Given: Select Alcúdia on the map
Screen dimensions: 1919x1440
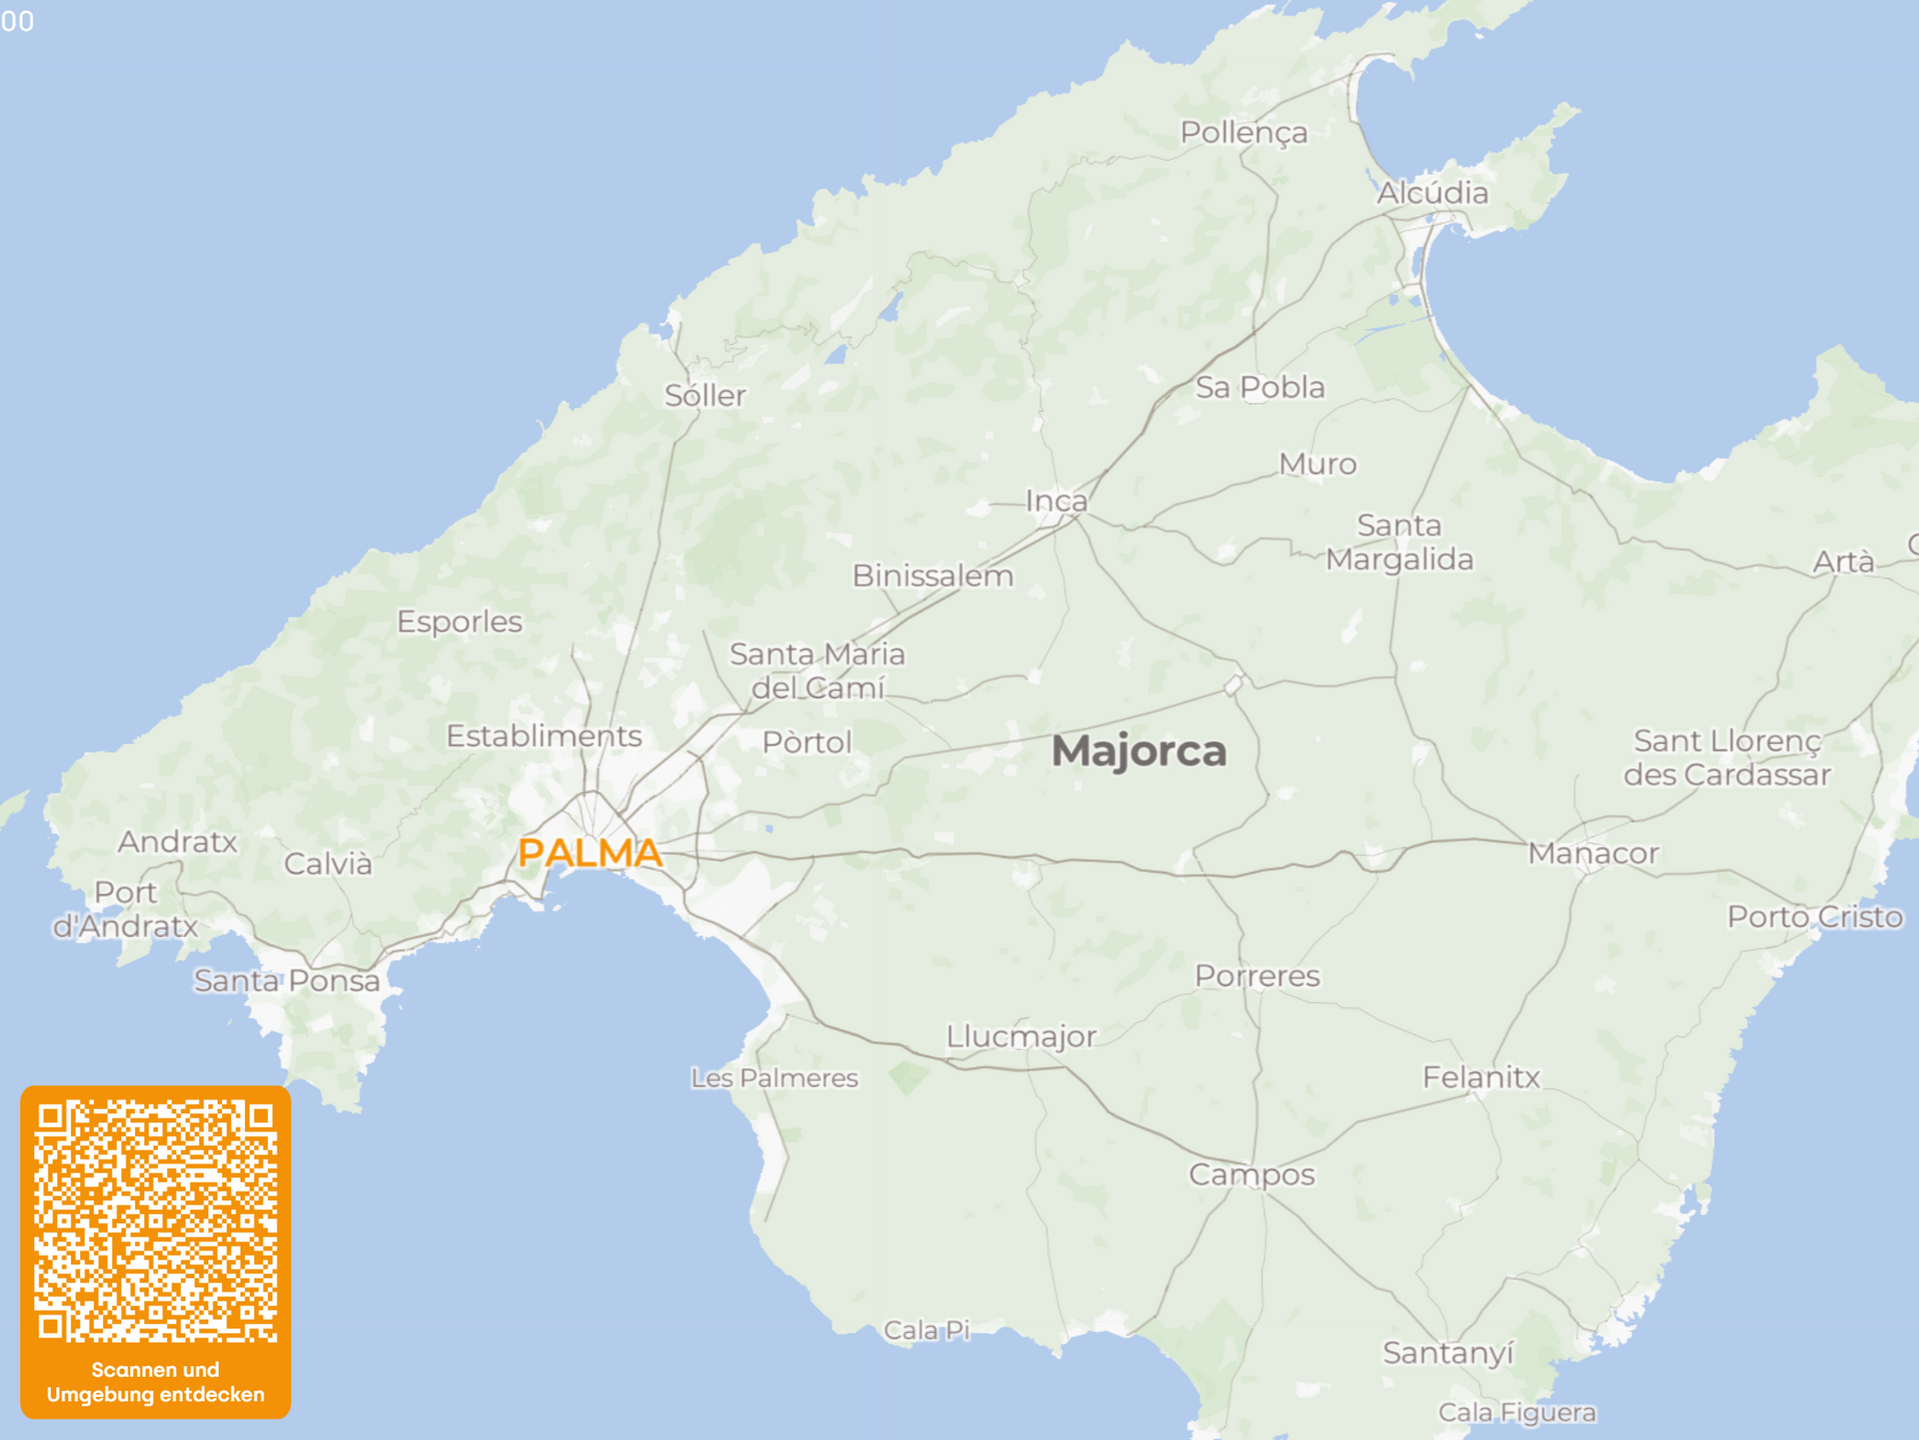Looking at the screenshot, I should [1432, 193].
